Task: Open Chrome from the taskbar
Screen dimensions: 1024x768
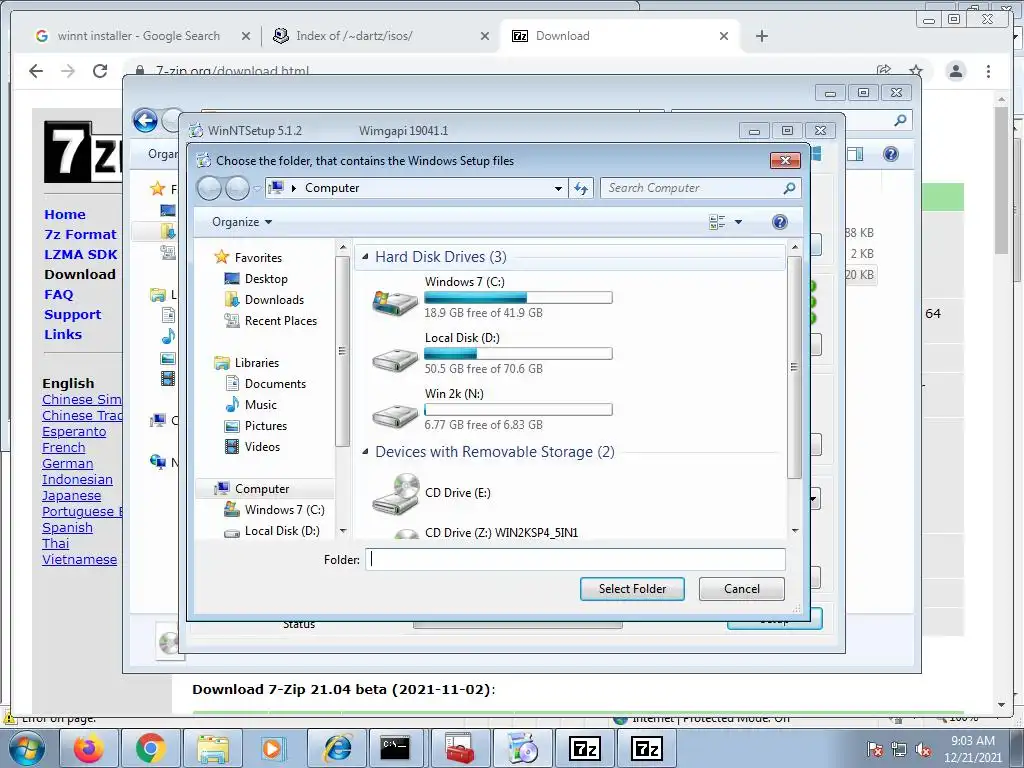Action: 150,748
